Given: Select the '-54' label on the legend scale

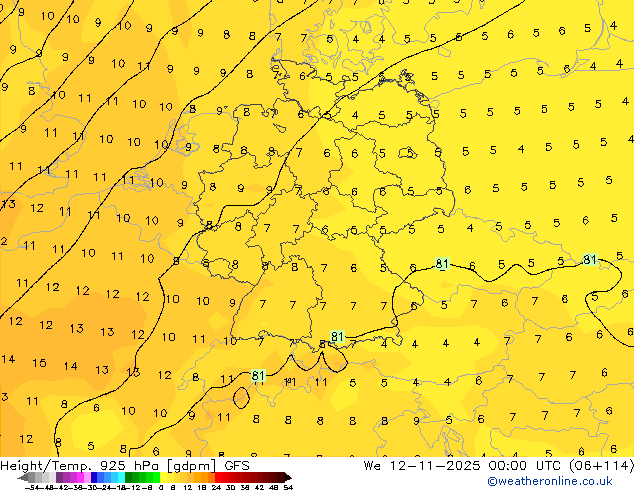Looking at the screenshot, I should click(x=32, y=487).
